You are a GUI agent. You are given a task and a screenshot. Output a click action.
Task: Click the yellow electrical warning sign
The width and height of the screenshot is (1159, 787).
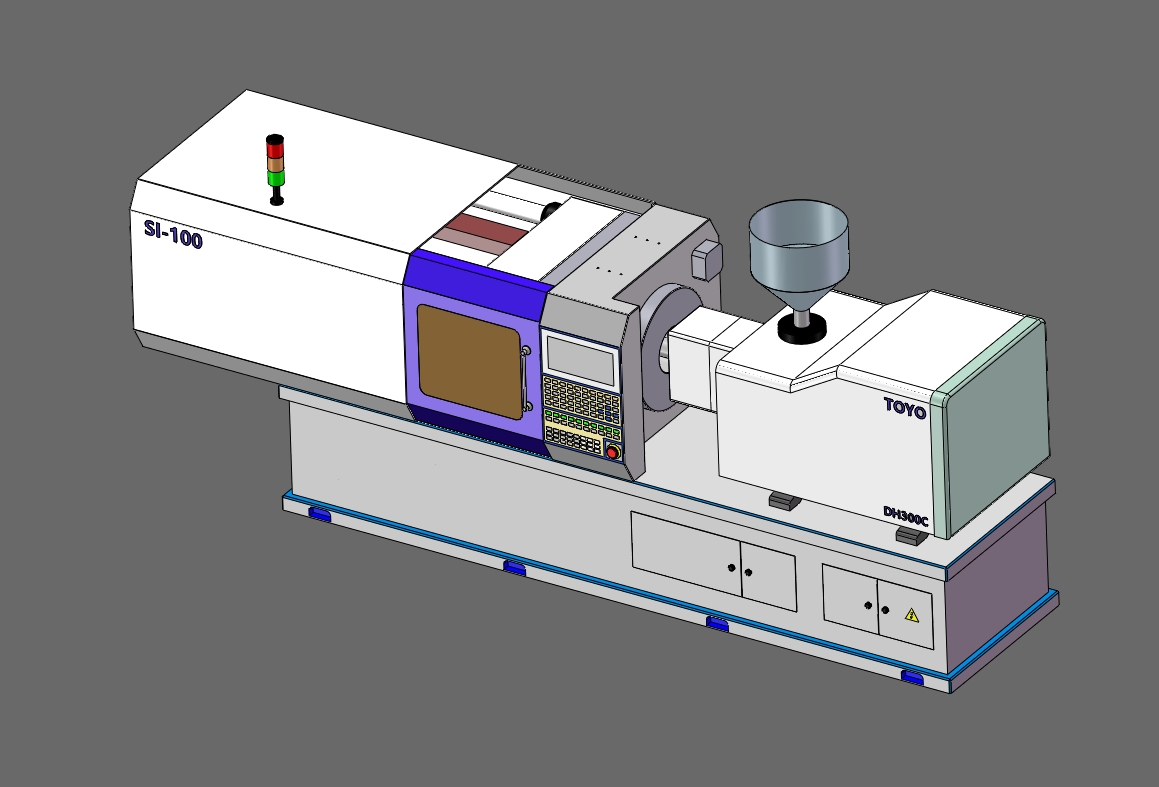click(912, 615)
